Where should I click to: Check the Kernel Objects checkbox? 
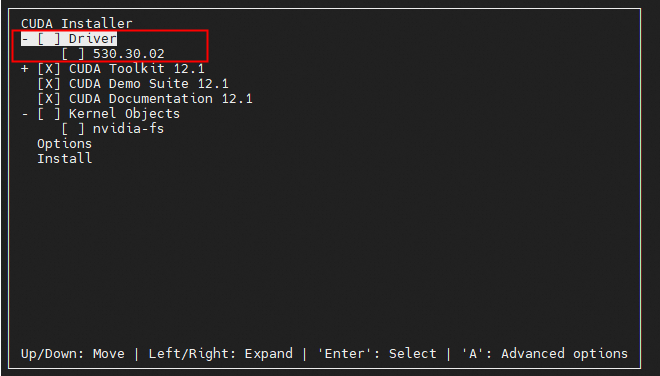(x=49, y=114)
